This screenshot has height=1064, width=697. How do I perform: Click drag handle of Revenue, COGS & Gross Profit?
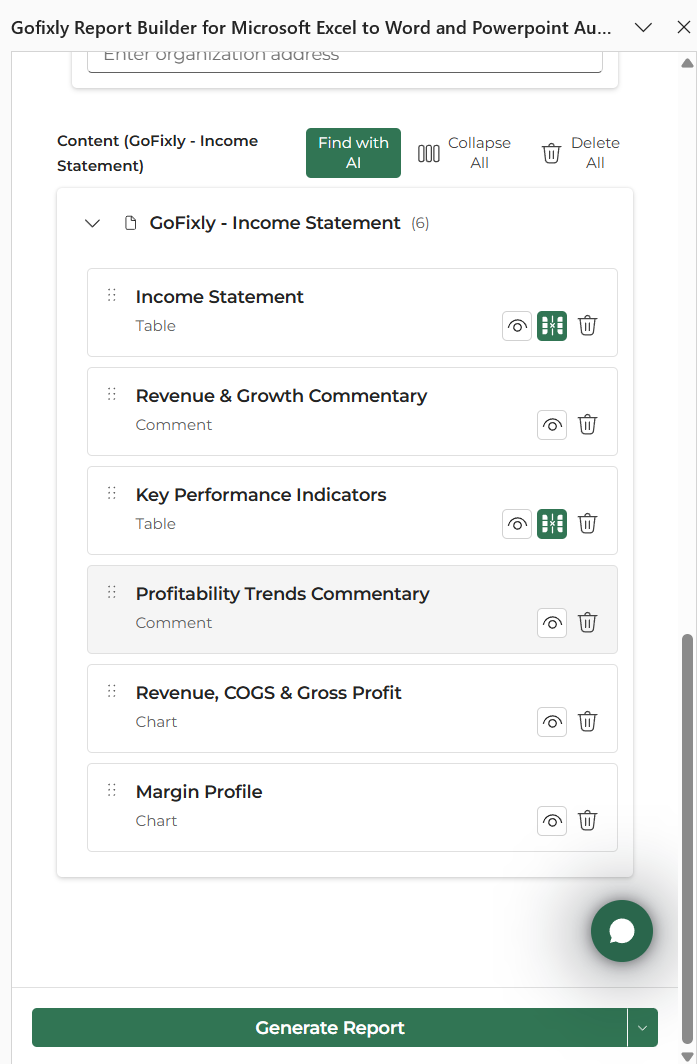[x=112, y=691]
